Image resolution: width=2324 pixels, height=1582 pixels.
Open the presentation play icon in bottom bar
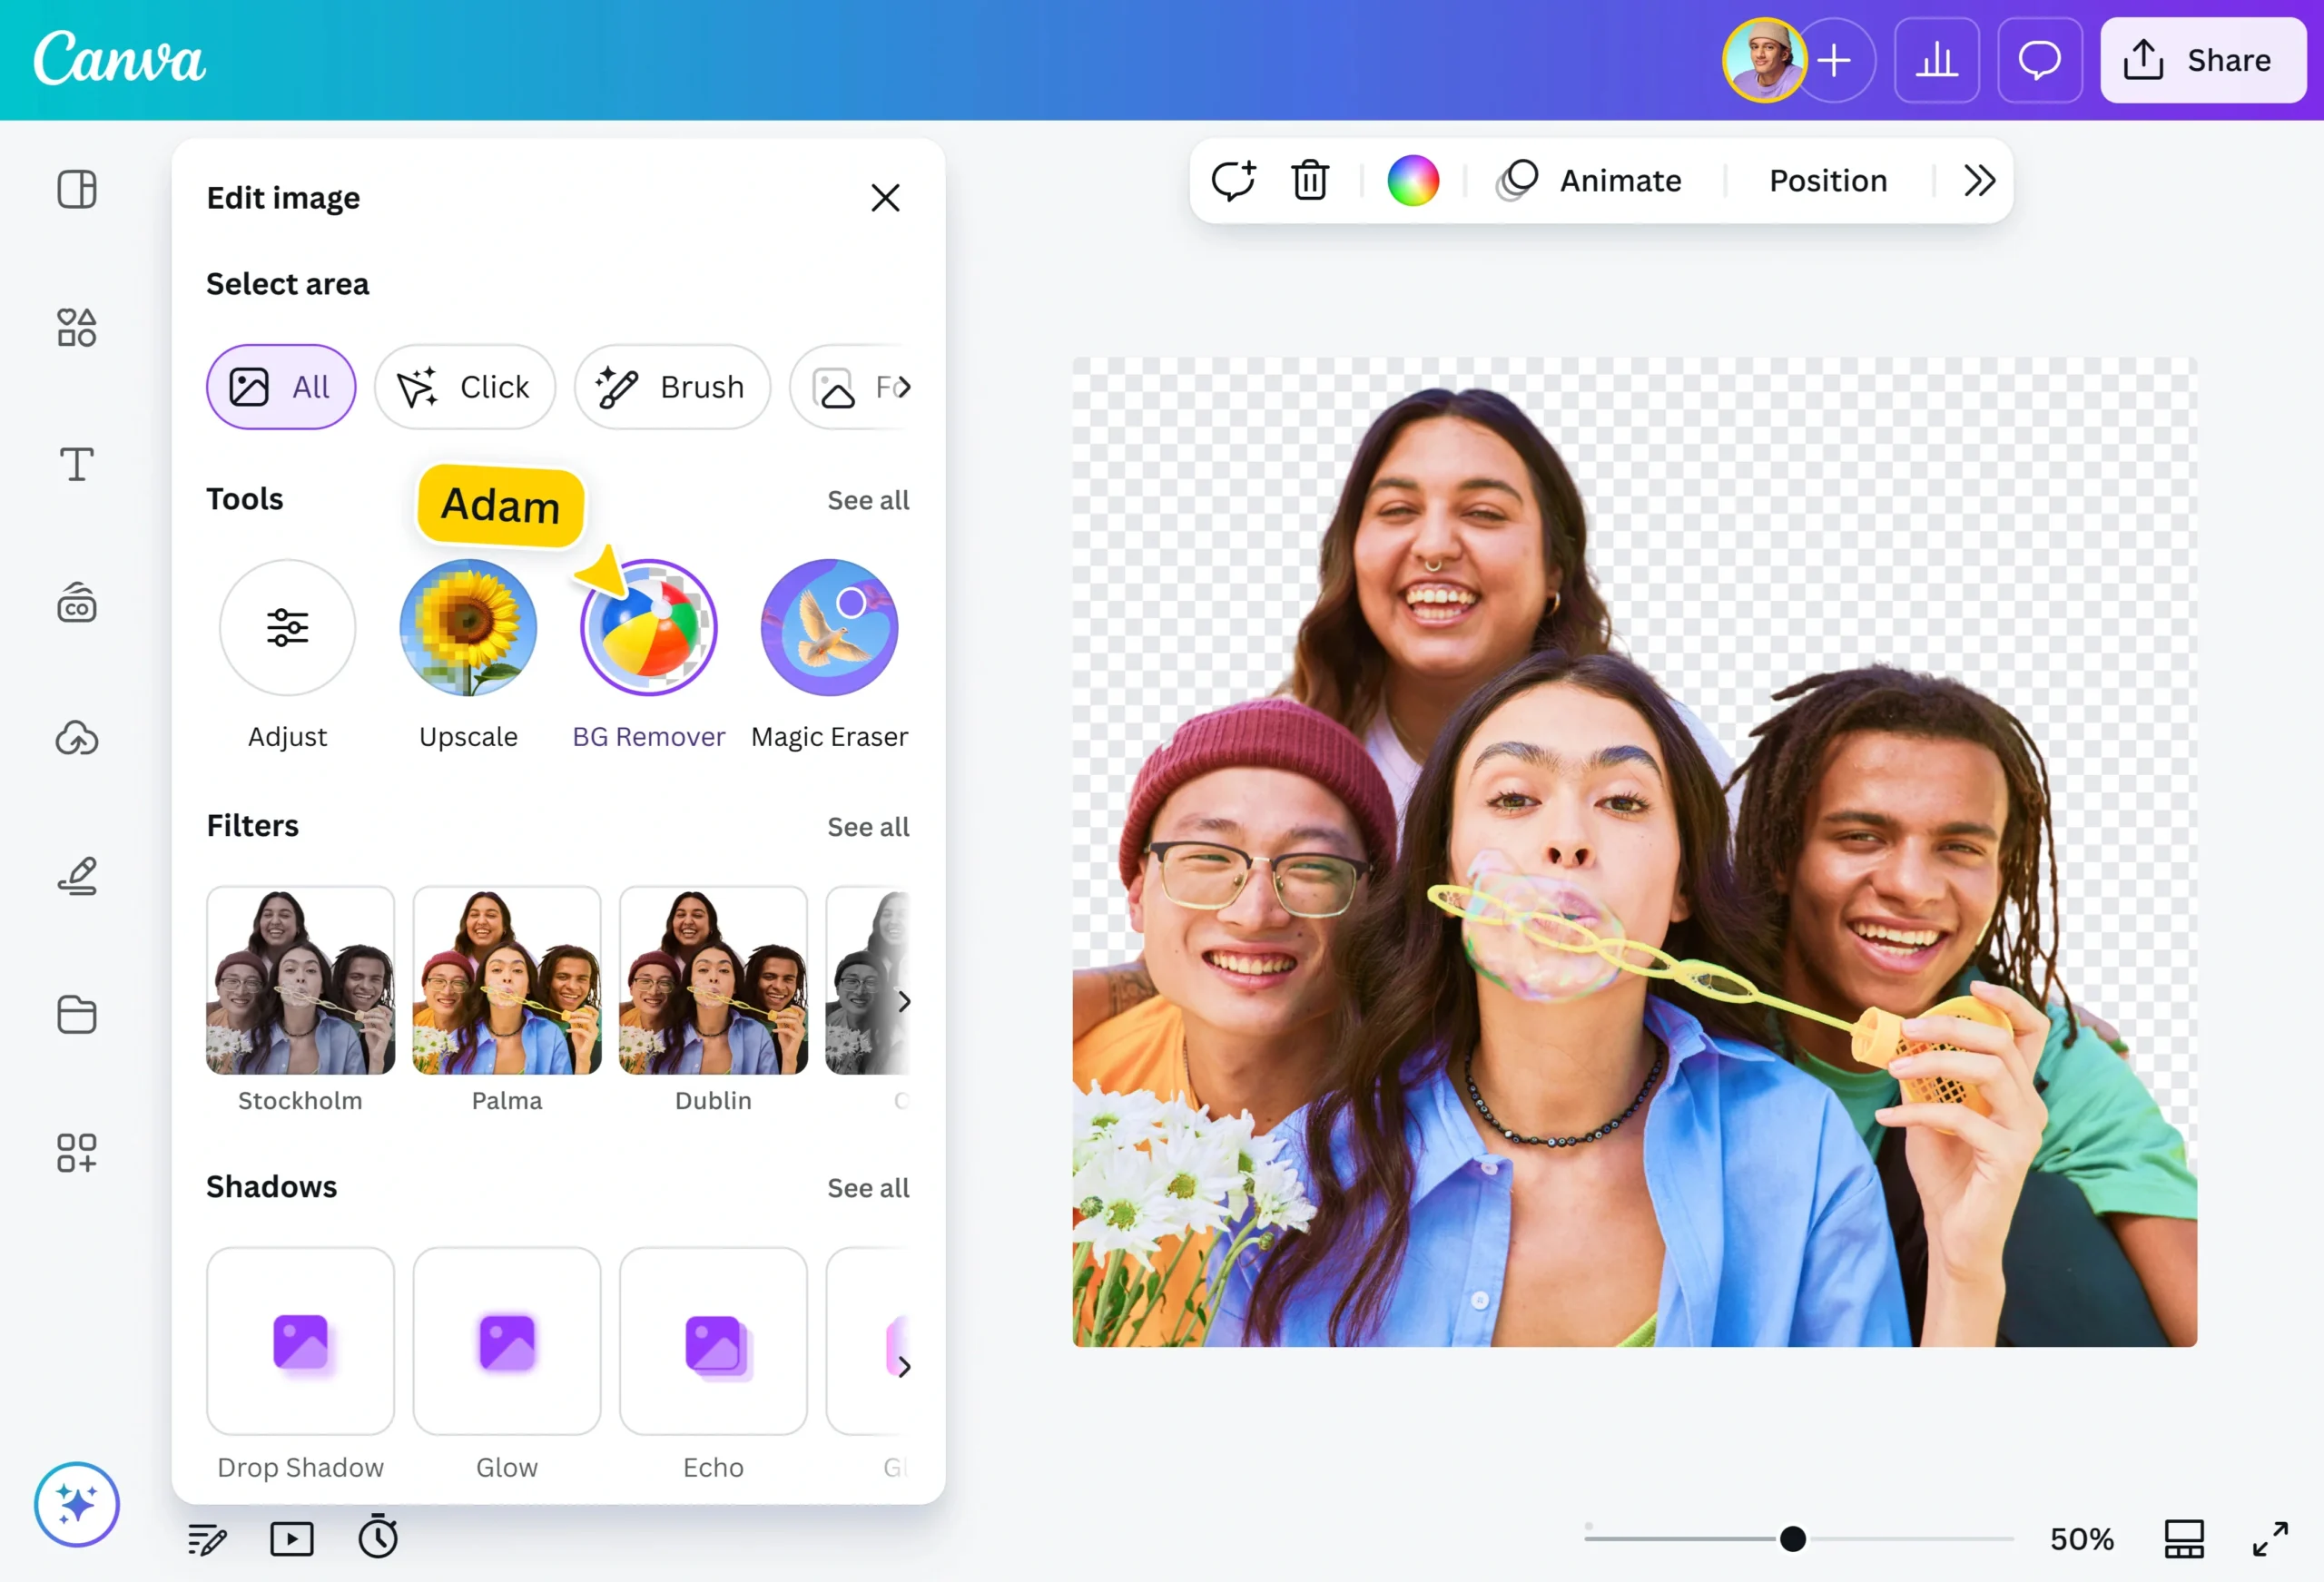(292, 1539)
